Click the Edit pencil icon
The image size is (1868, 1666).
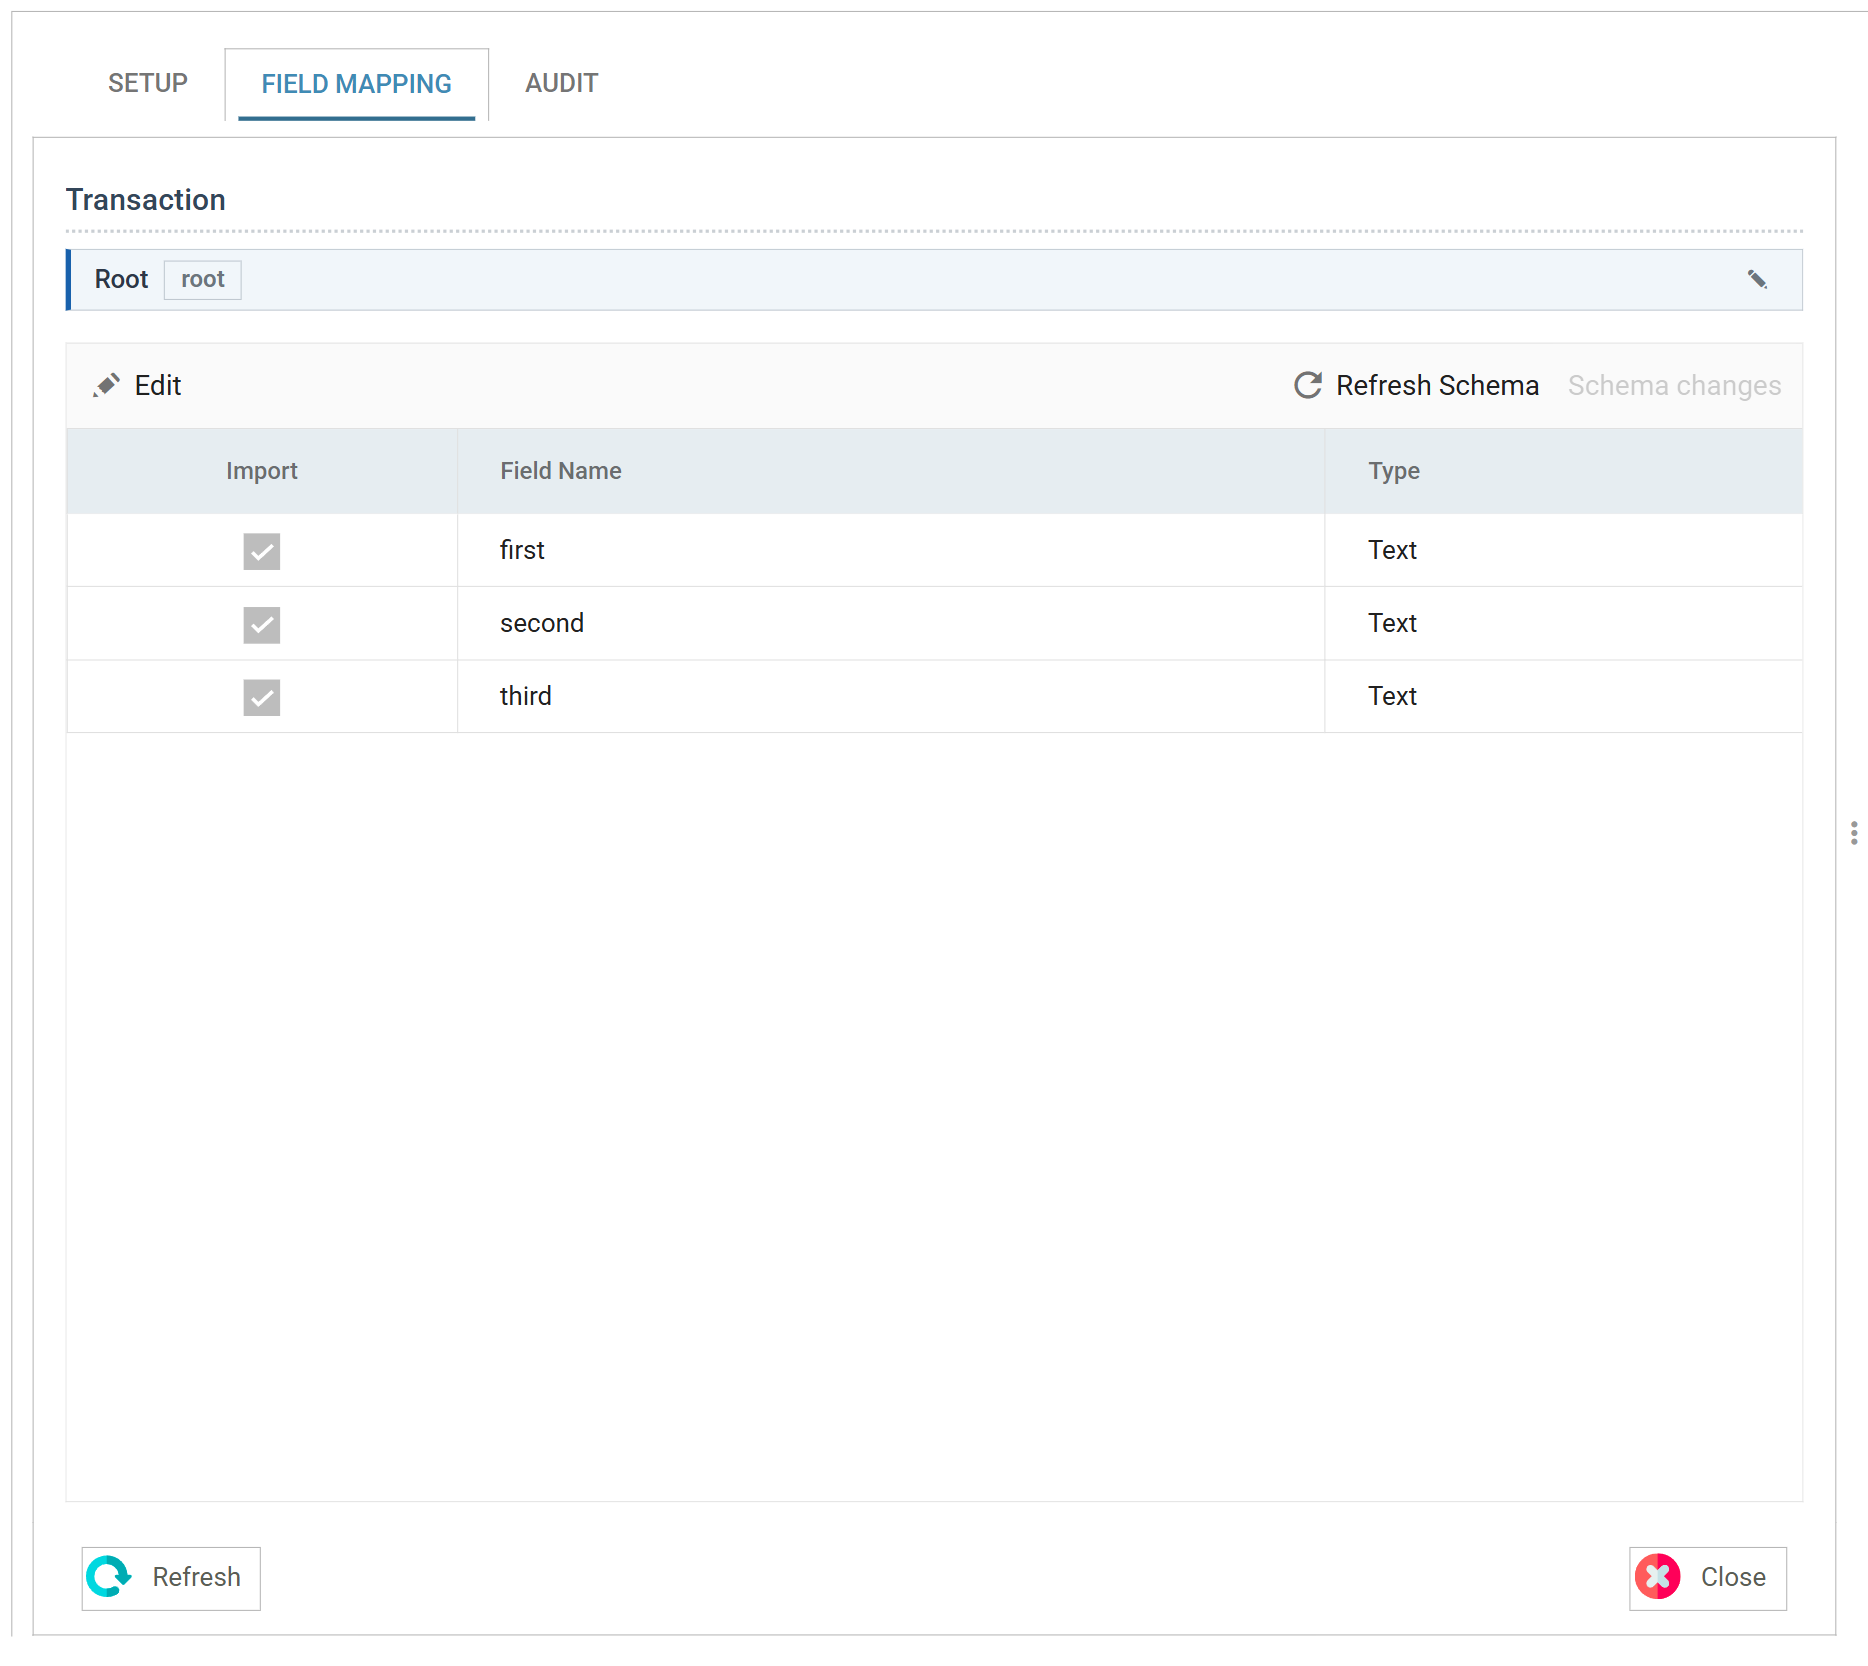coord(107,386)
